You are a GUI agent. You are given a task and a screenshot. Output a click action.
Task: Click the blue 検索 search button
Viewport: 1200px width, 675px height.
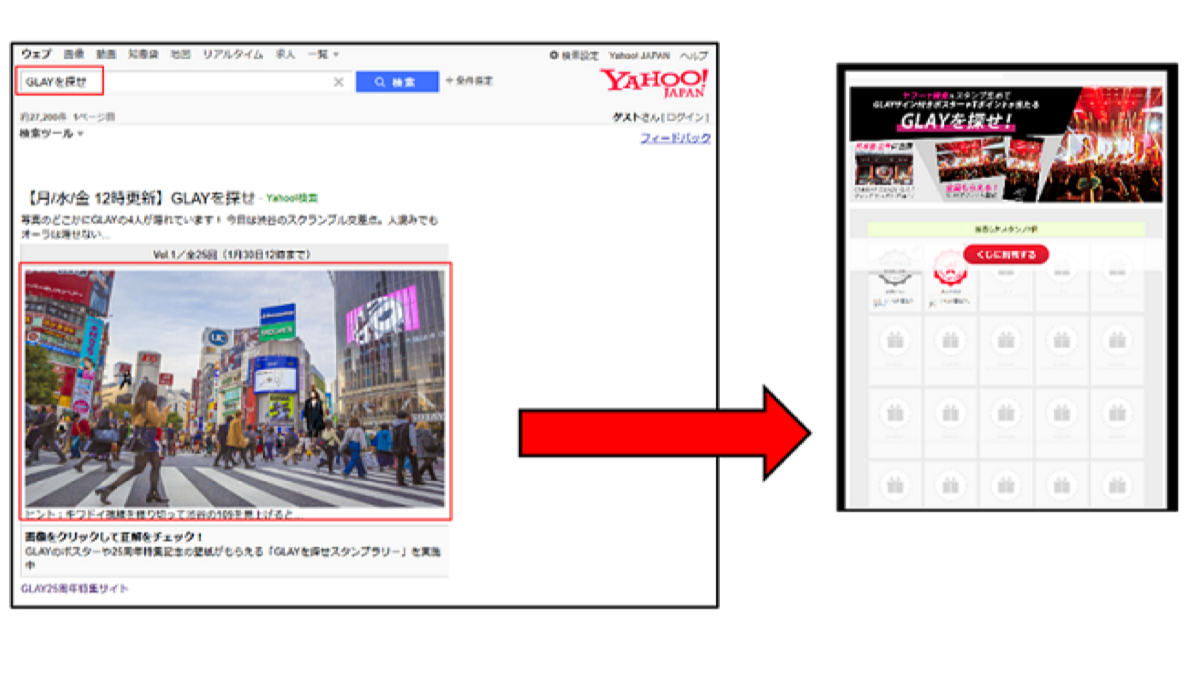[x=397, y=82]
